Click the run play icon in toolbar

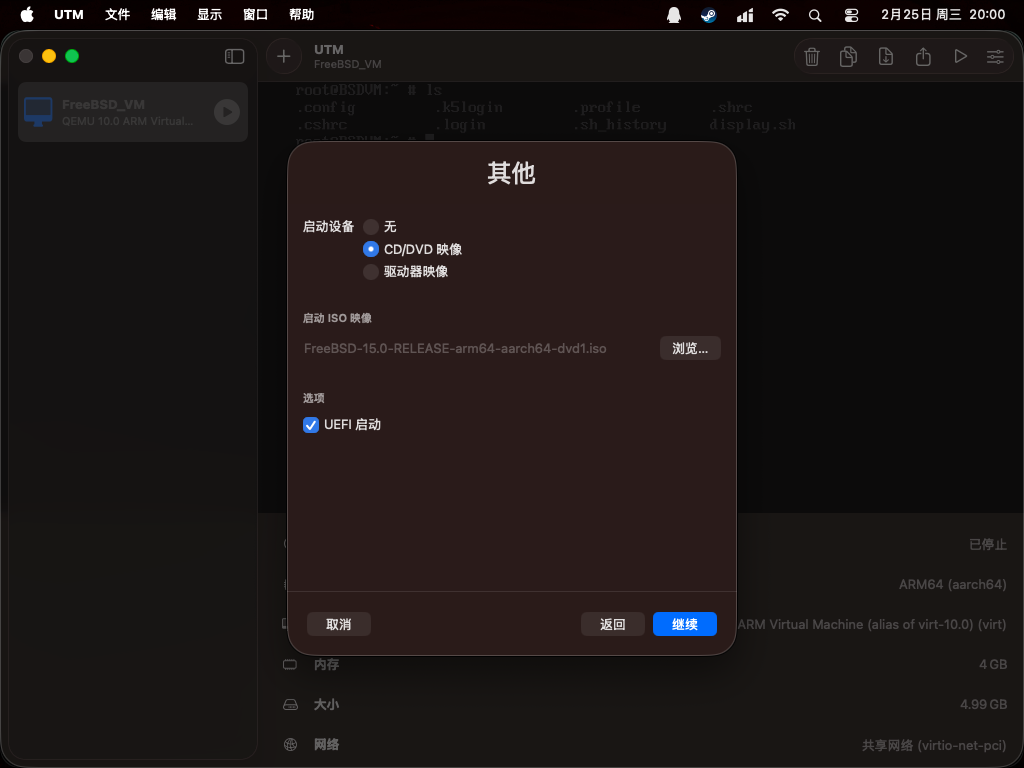pyautogui.click(x=960, y=57)
